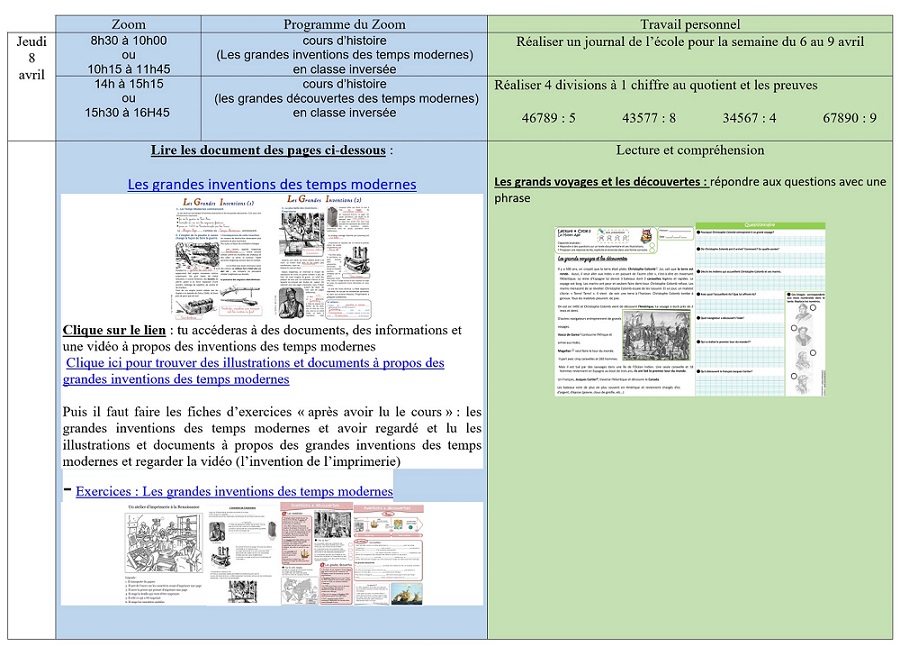Image resolution: width=900 pixels, height=647 pixels.
Task: Select 'Un atelier d'imprimerie à la Renaissance' worksheet thumbnail
Action: [164, 555]
